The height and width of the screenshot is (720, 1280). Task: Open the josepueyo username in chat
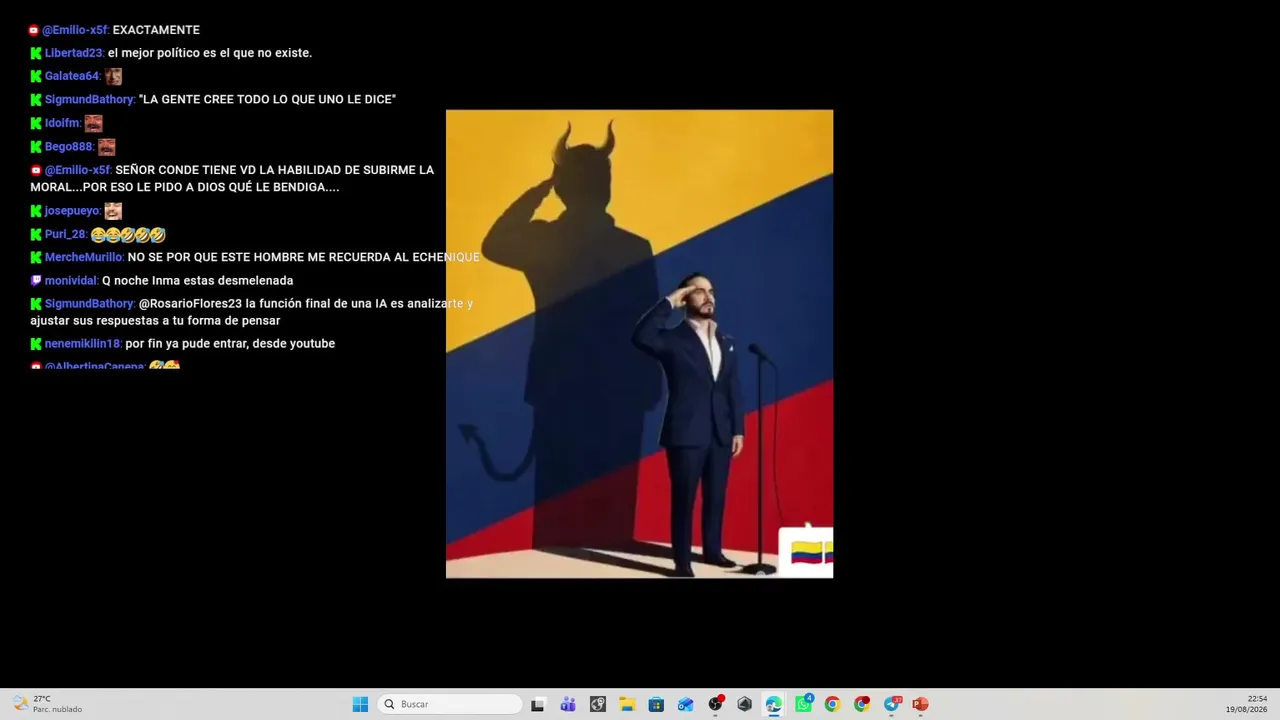[x=72, y=211]
